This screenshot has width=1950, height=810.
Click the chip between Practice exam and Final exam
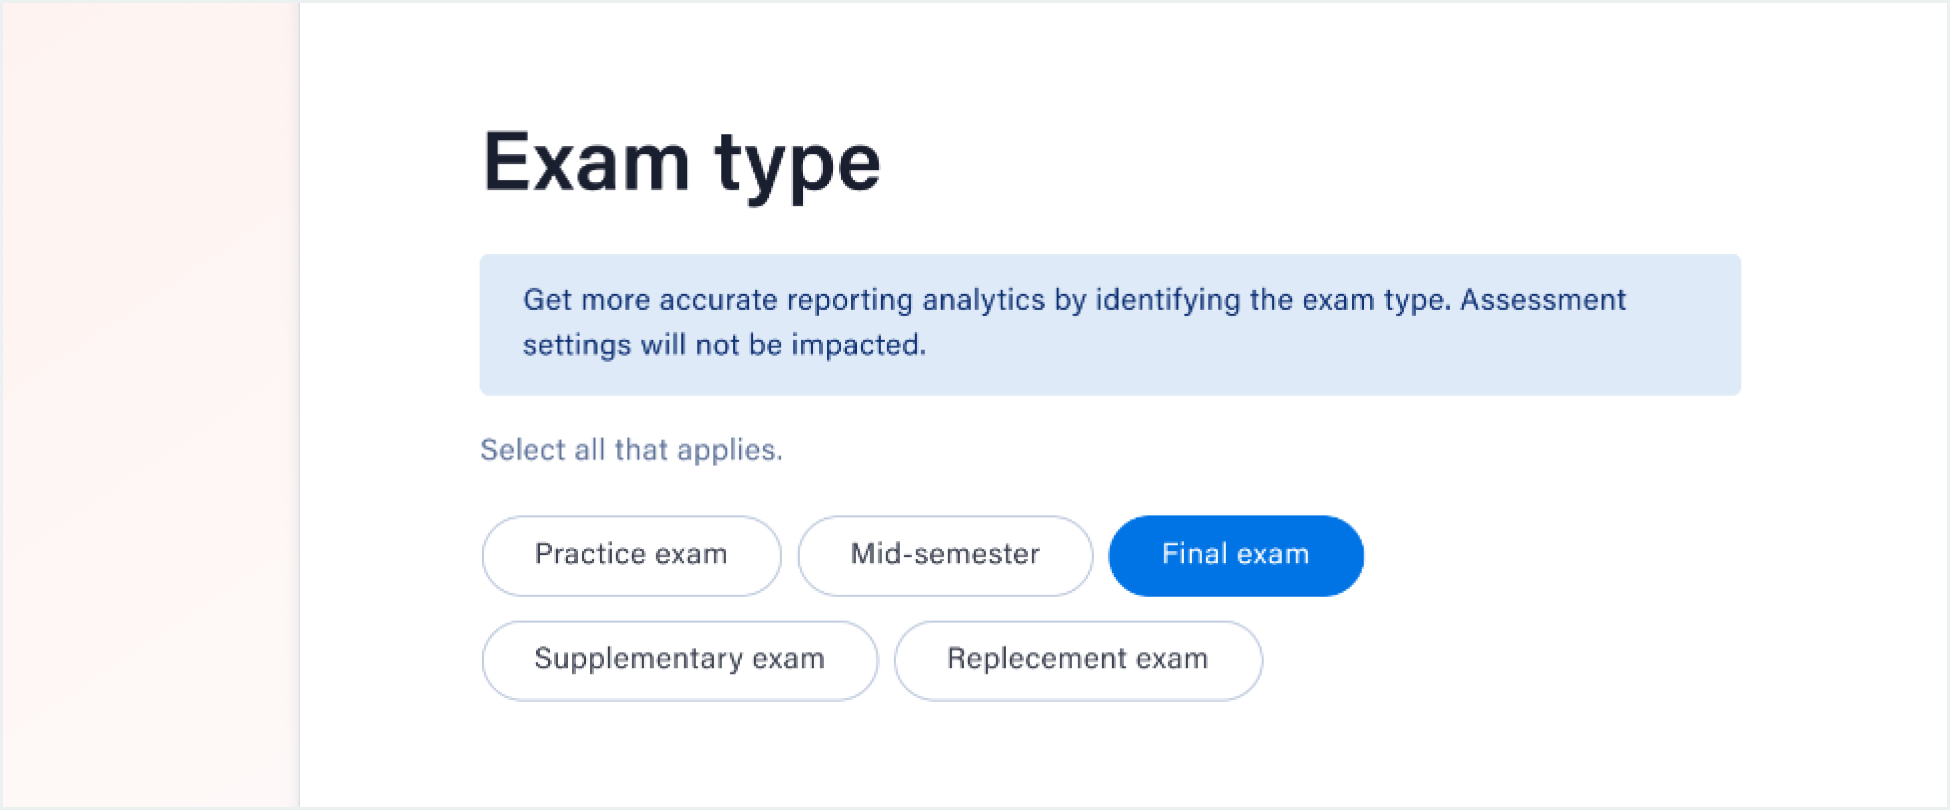click(x=944, y=555)
